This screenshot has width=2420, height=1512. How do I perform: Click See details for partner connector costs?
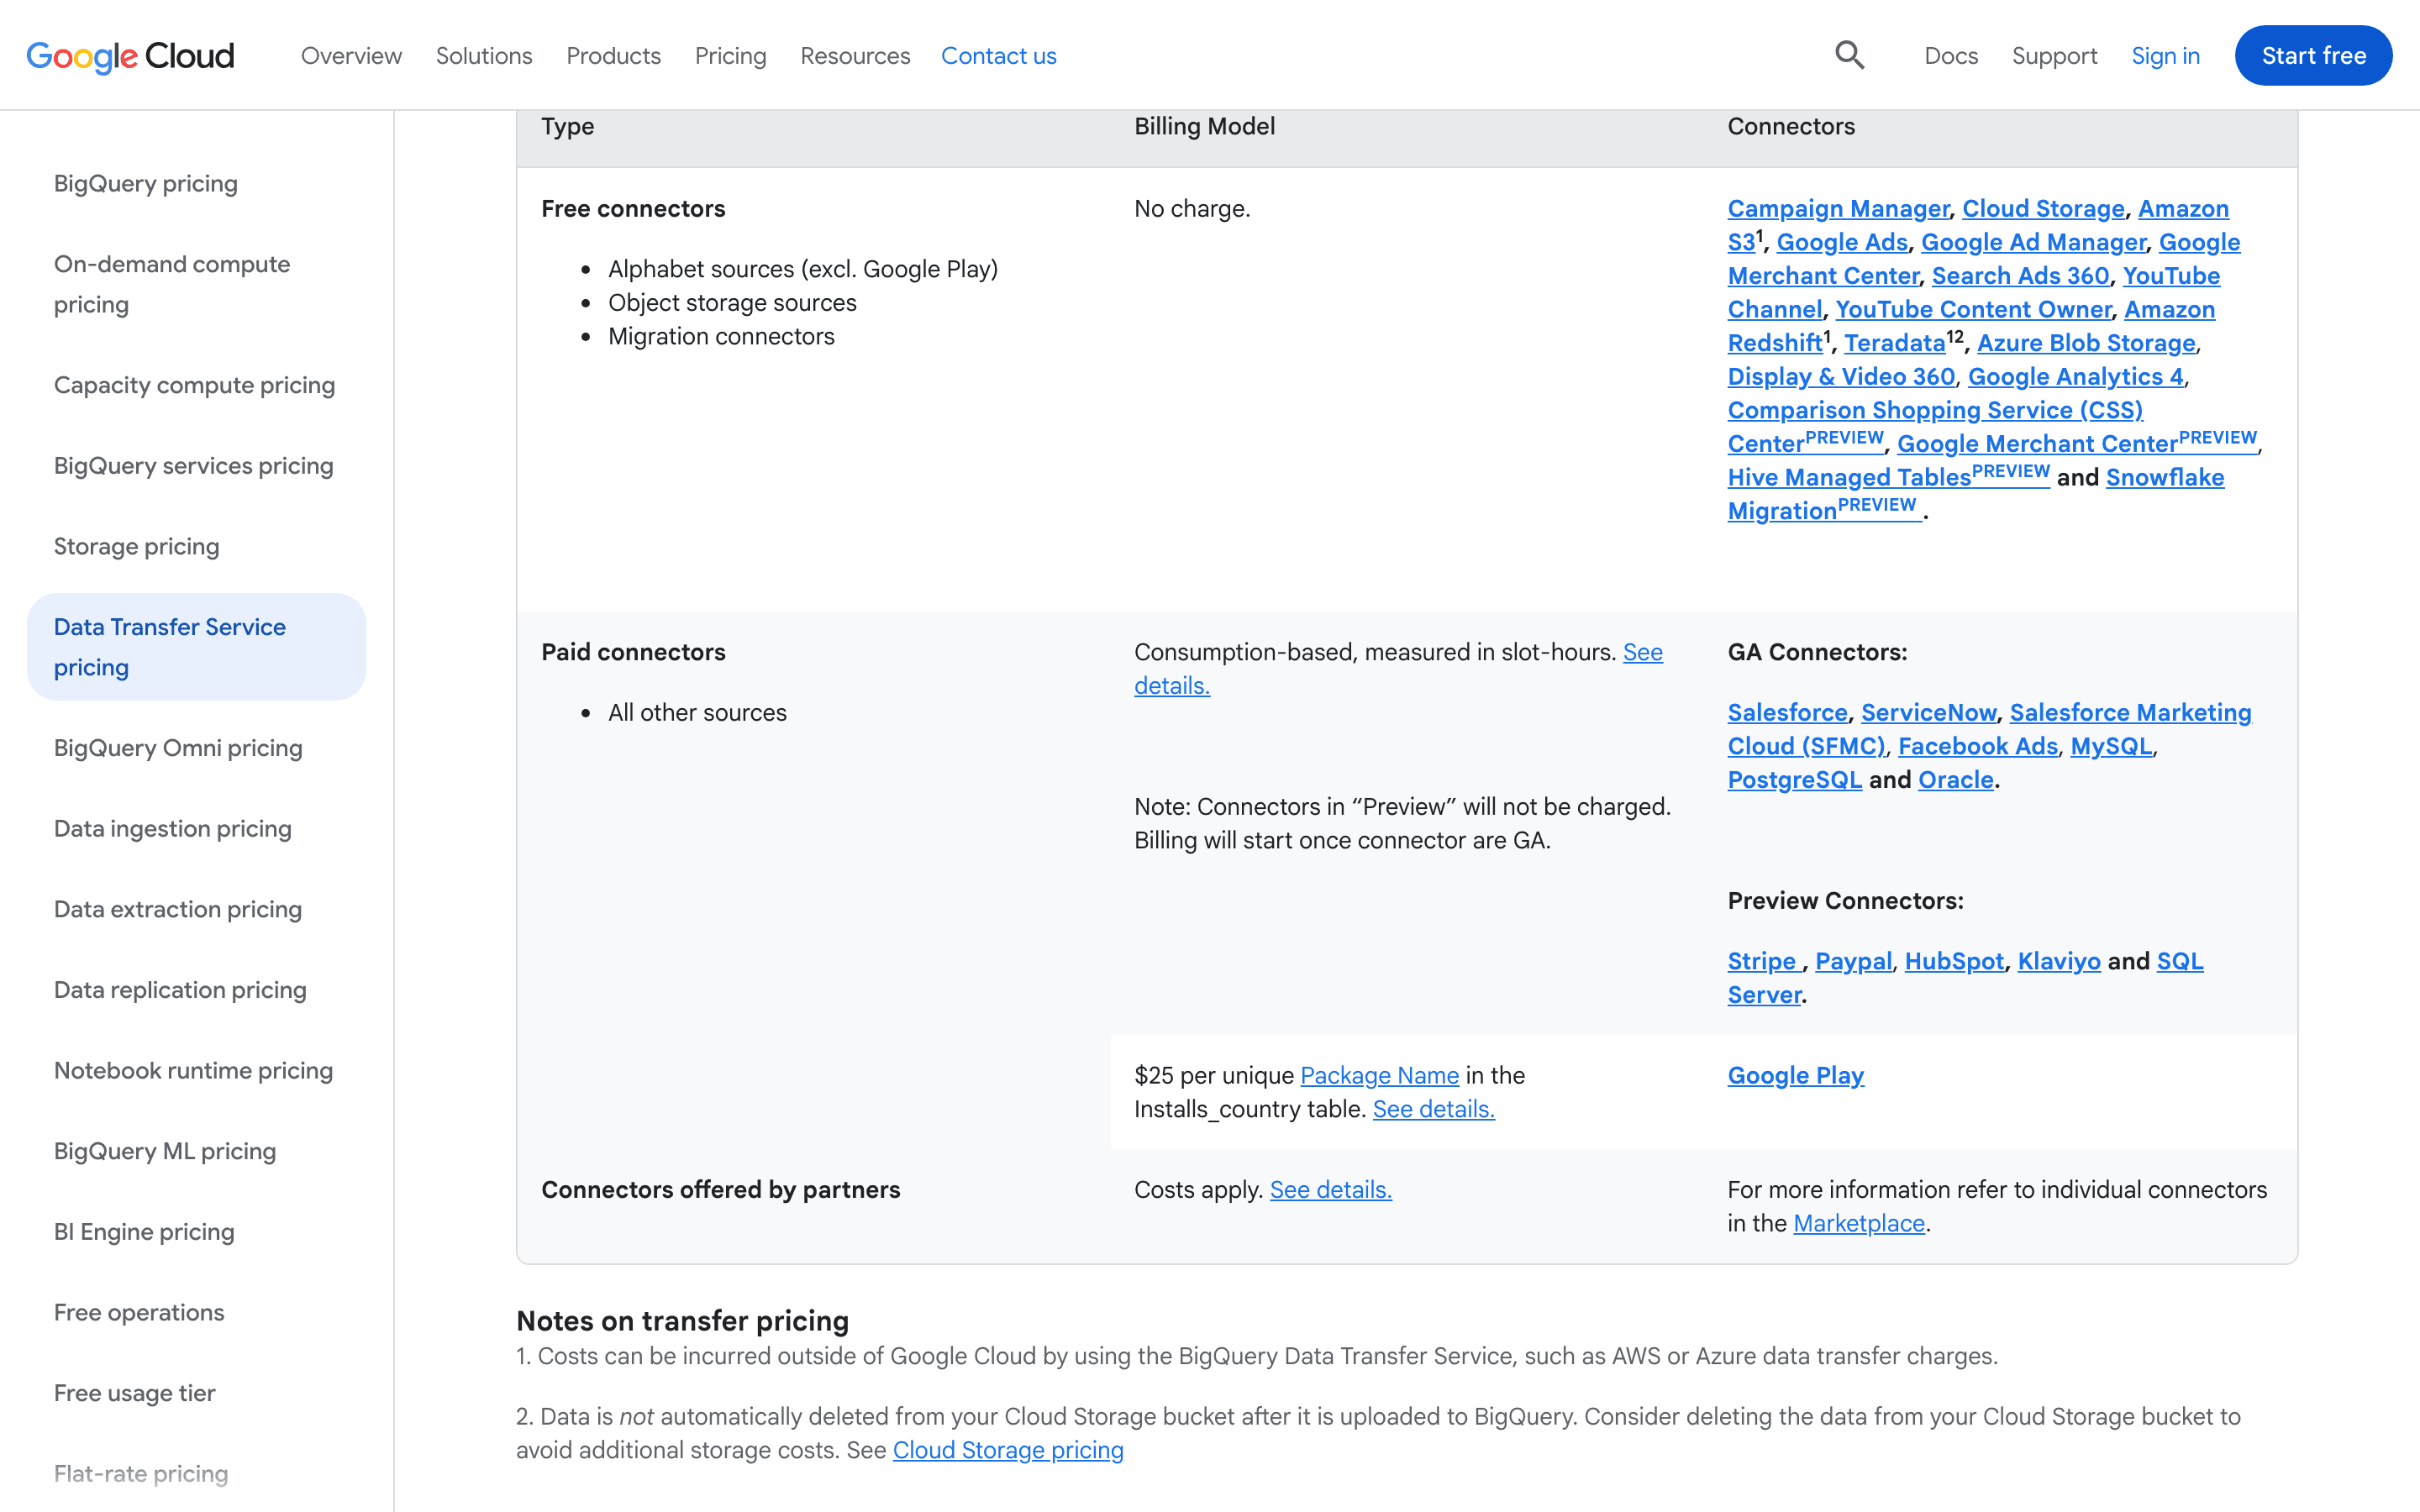click(x=1330, y=1190)
